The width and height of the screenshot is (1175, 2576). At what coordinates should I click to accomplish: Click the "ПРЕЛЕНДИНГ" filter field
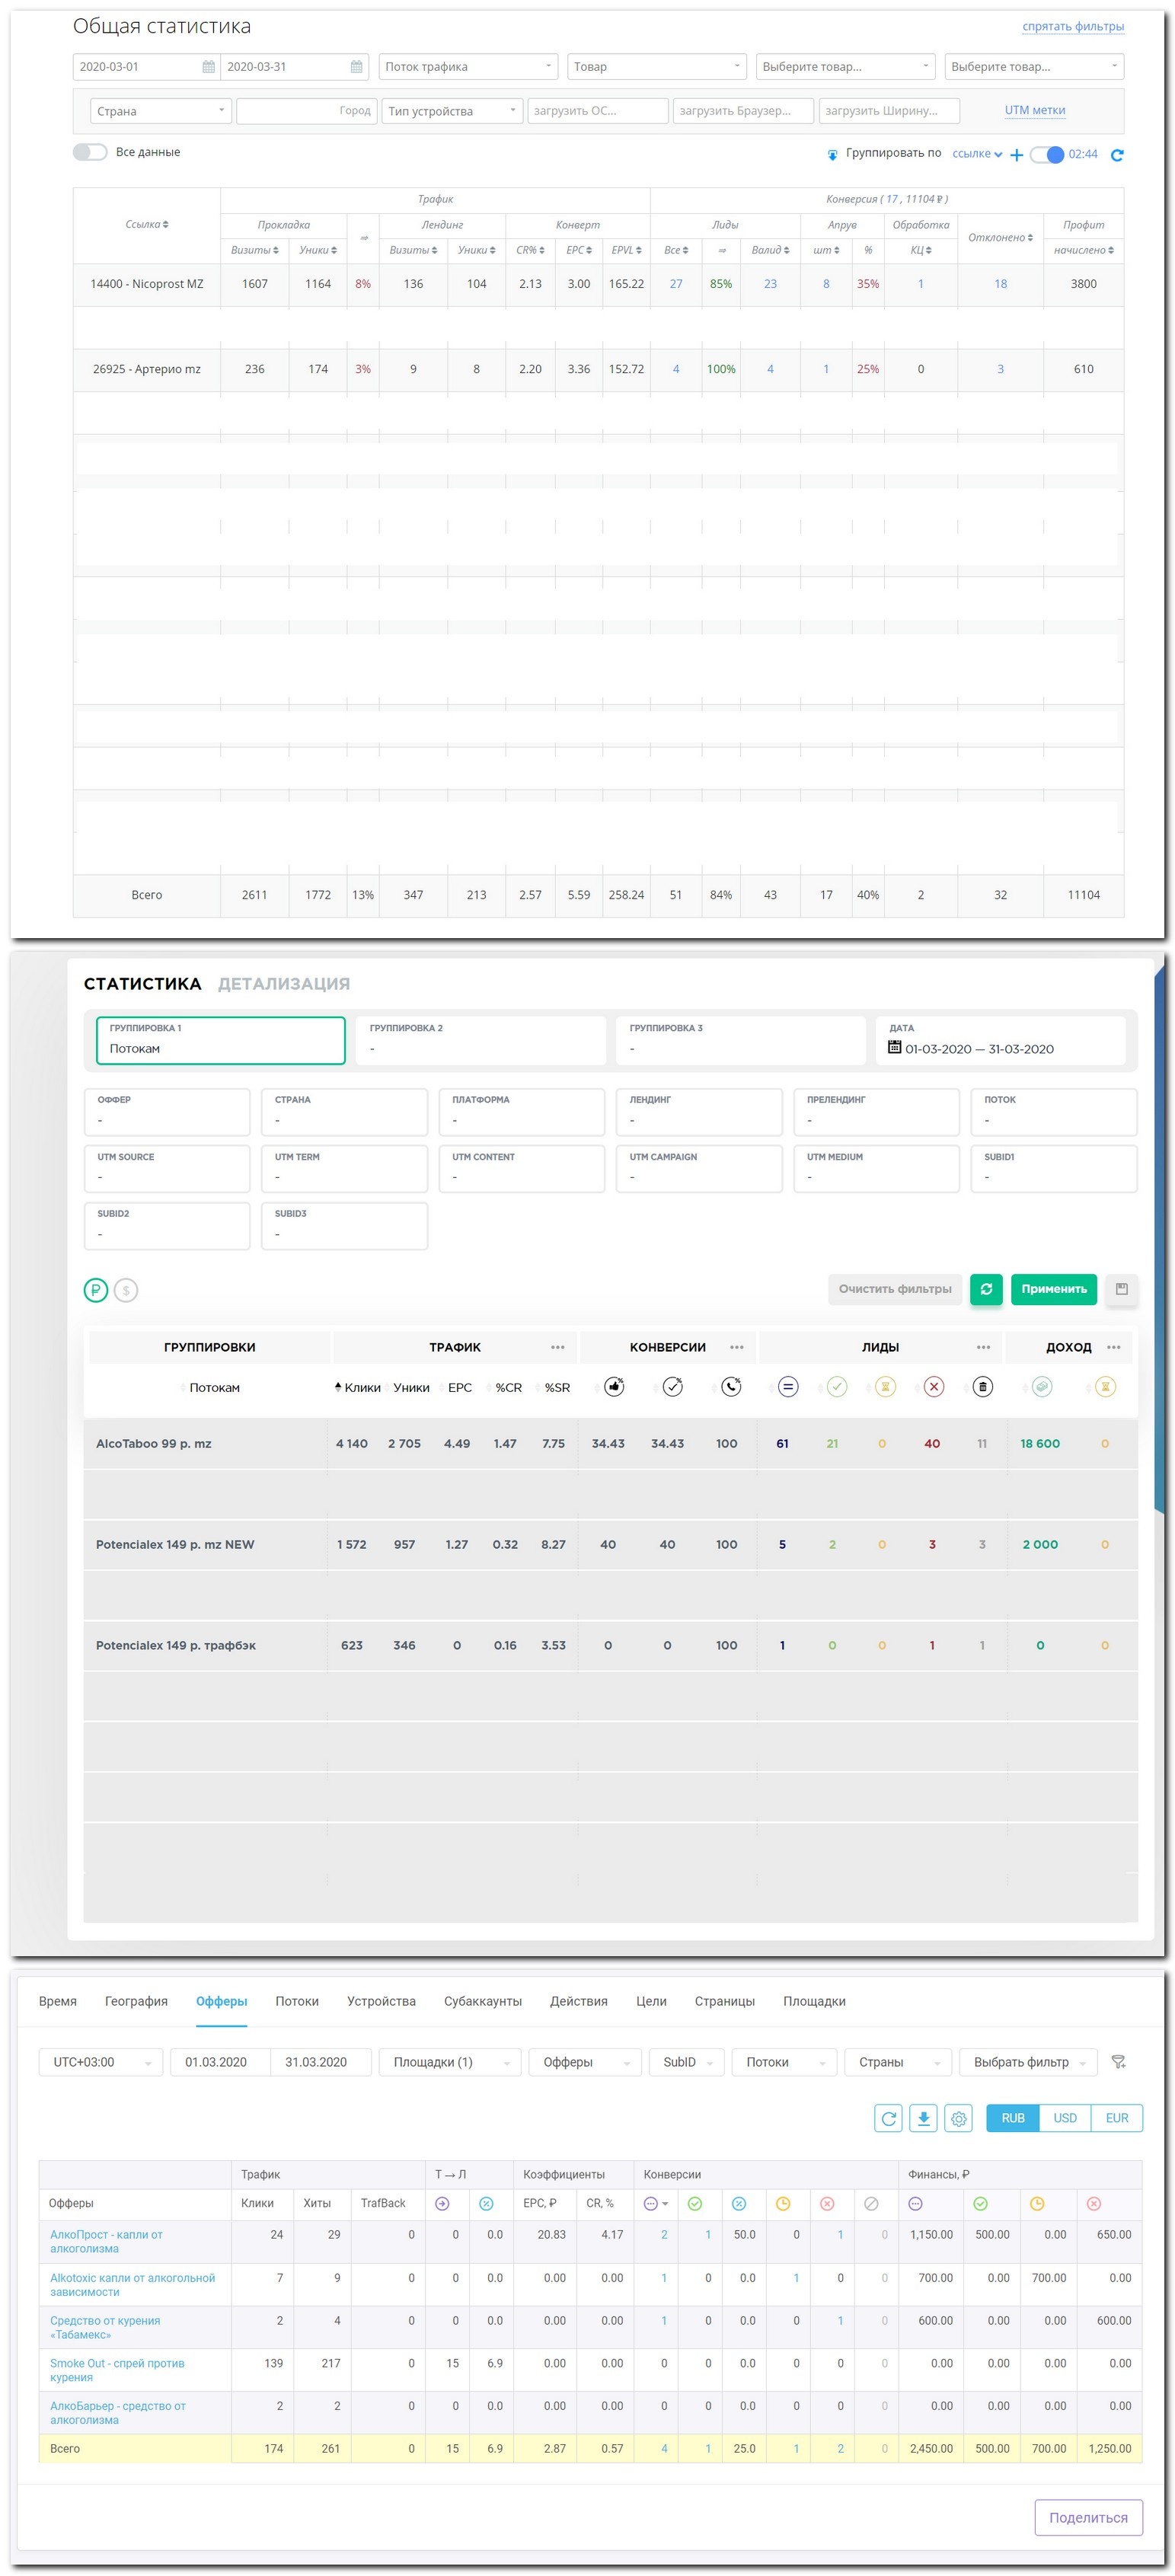[877, 1112]
